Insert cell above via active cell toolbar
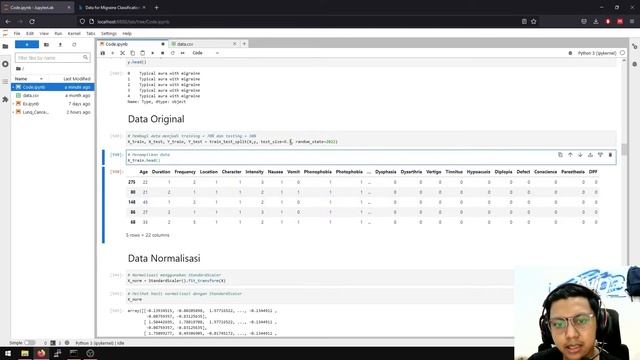The image size is (640, 360). (590, 155)
